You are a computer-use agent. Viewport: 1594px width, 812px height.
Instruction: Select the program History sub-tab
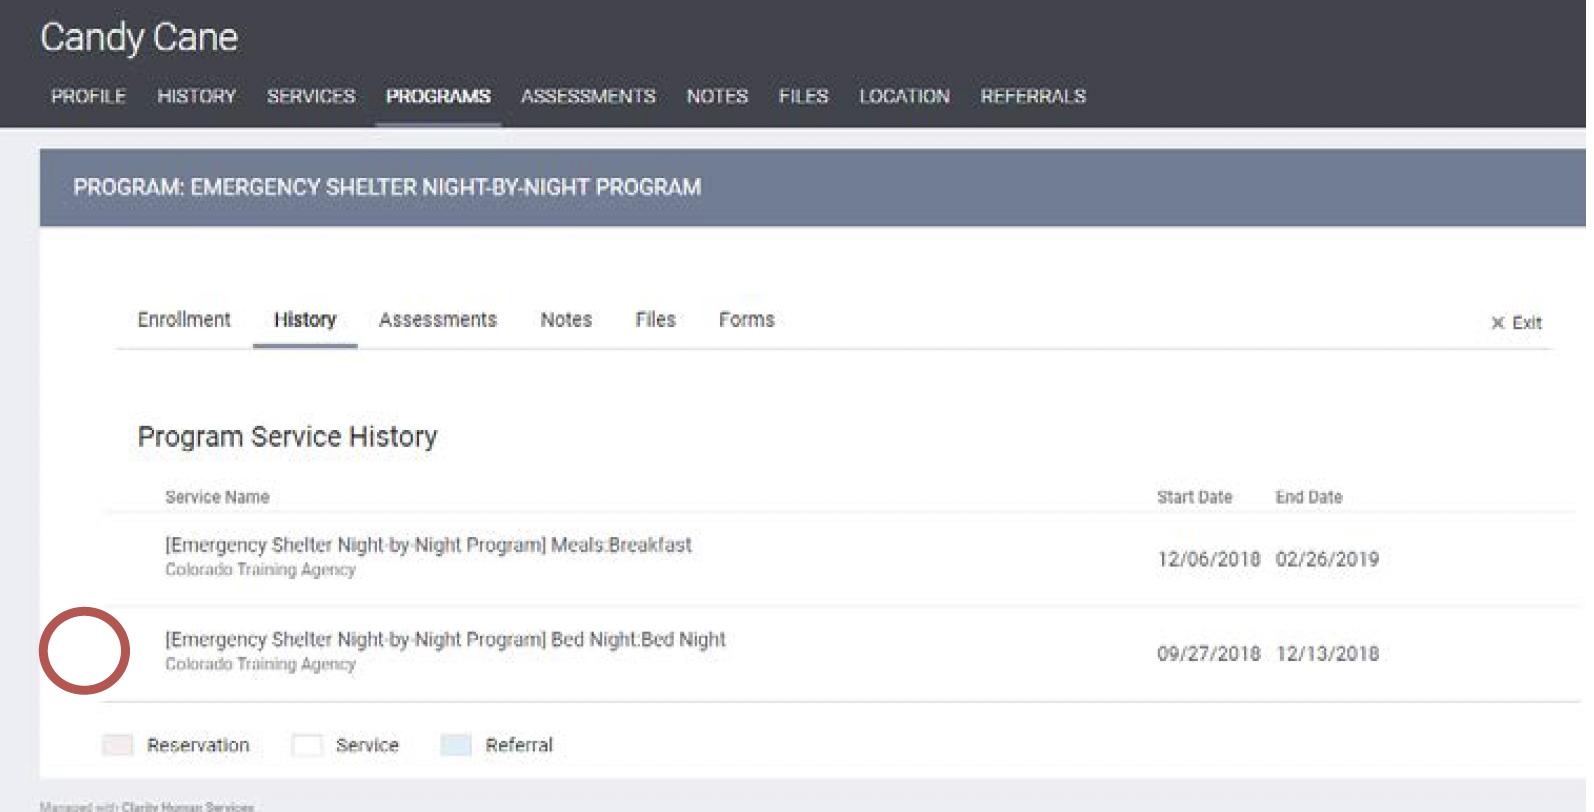pos(305,320)
